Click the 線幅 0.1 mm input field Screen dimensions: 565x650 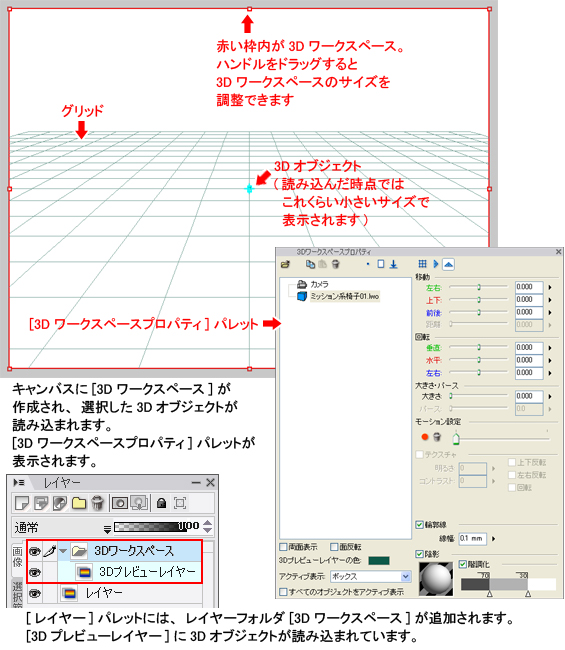tap(473, 538)
